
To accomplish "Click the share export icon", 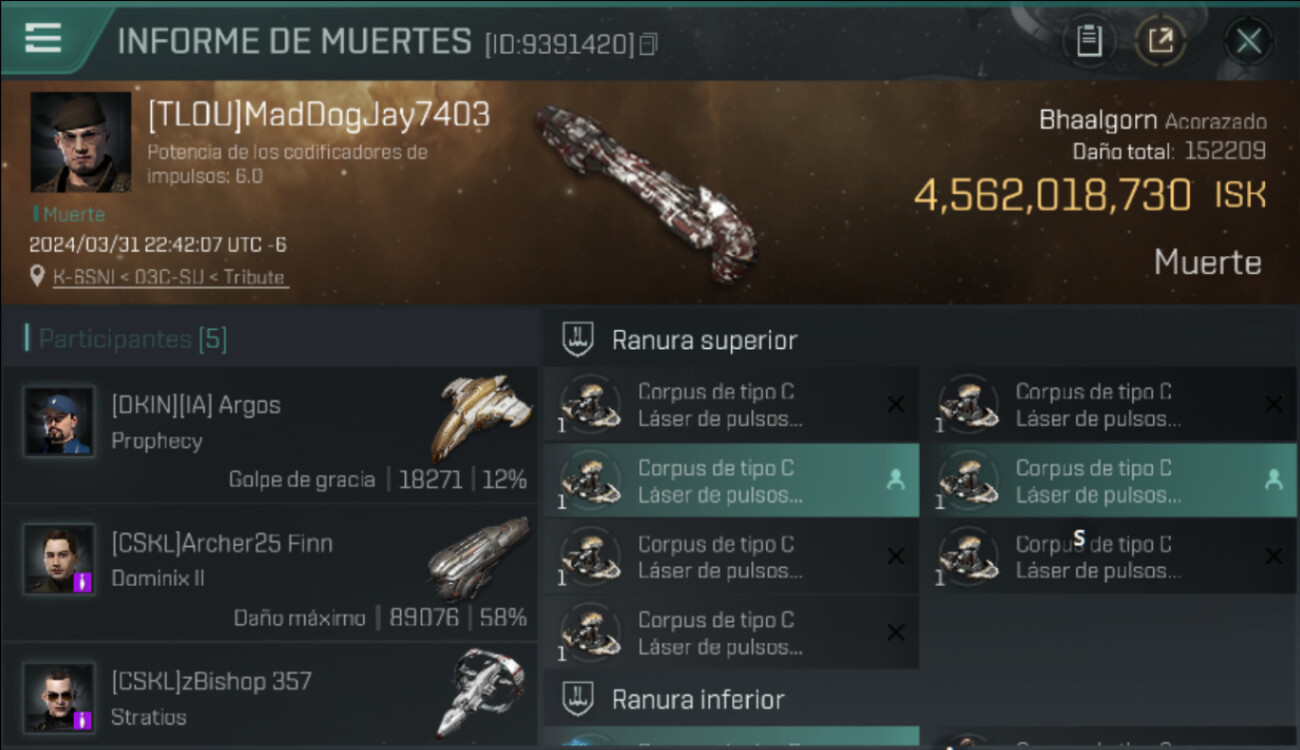I will point(1160,41).
